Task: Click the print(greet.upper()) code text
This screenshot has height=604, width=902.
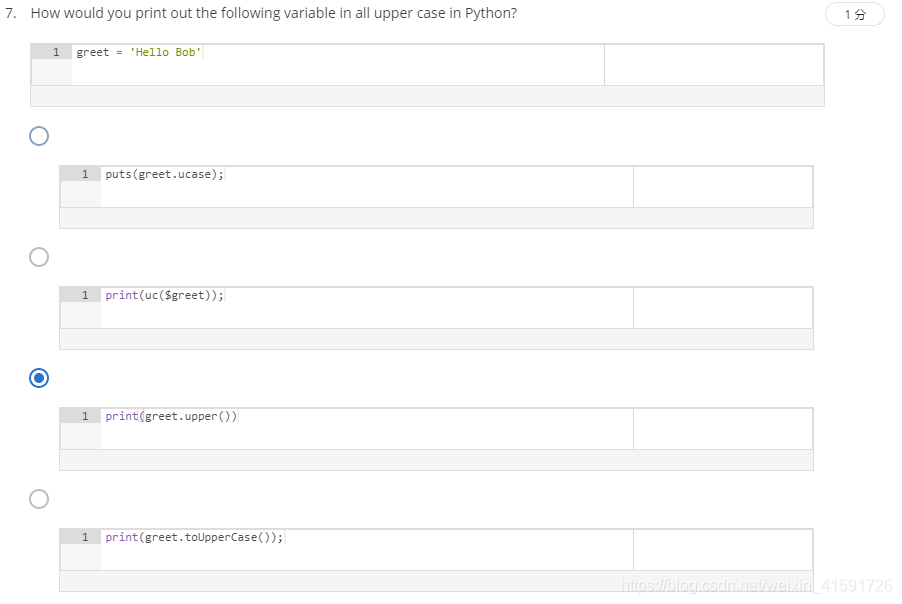Action: 171,415
